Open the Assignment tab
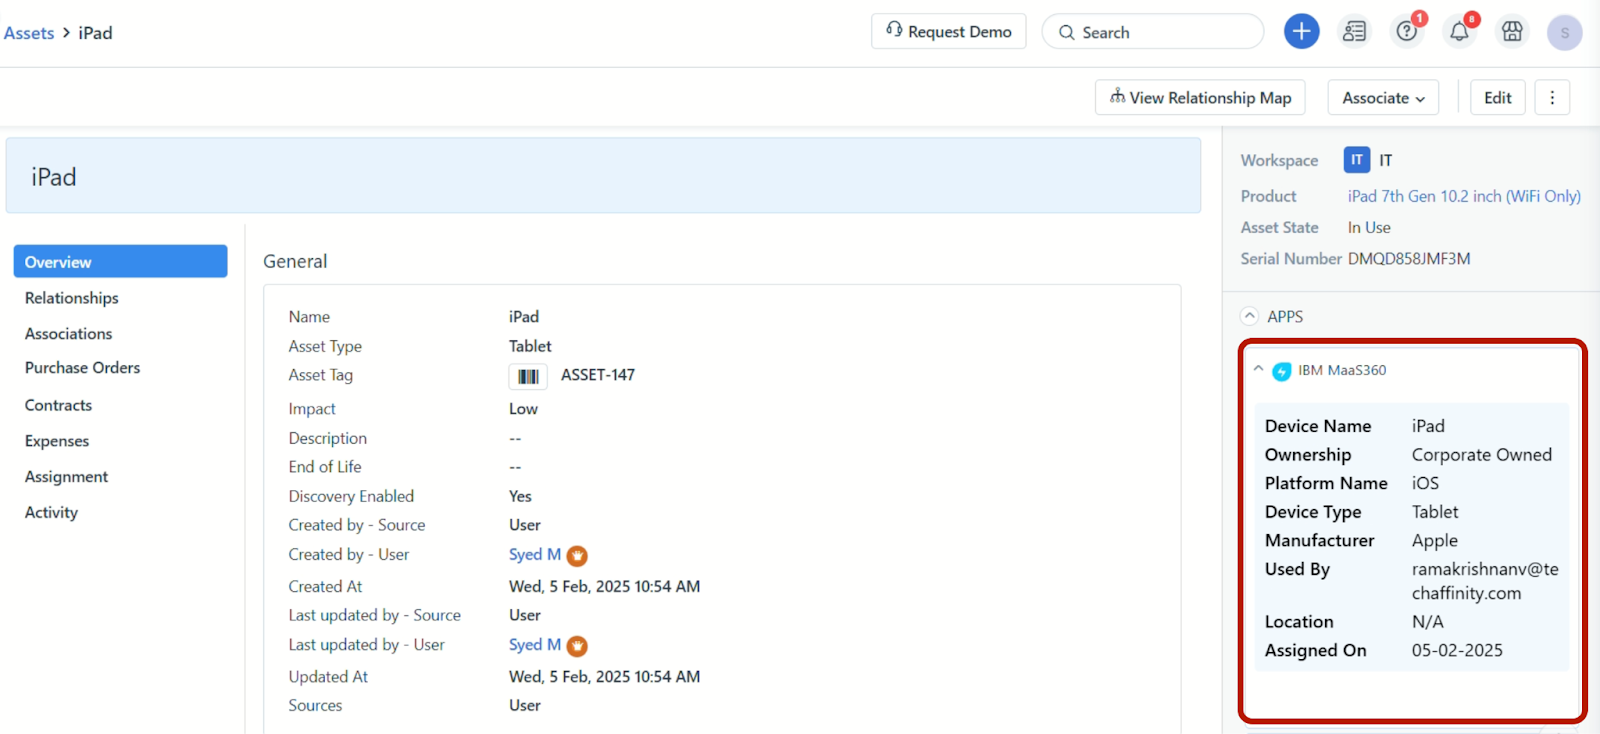Viewport: 1600px width, 734px height. pyautogui.click(x=66, y=477)
